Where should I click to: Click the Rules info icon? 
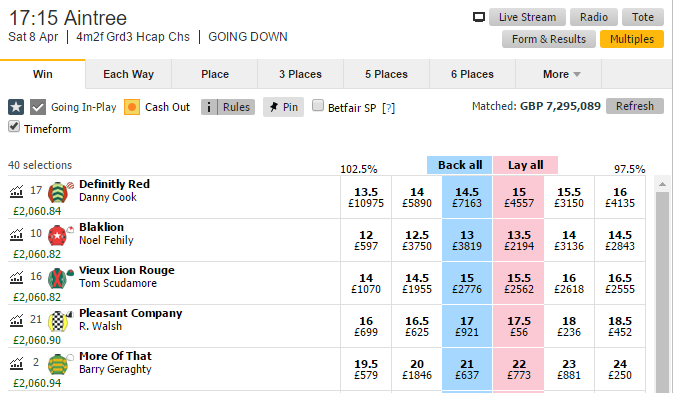[209, 107]
